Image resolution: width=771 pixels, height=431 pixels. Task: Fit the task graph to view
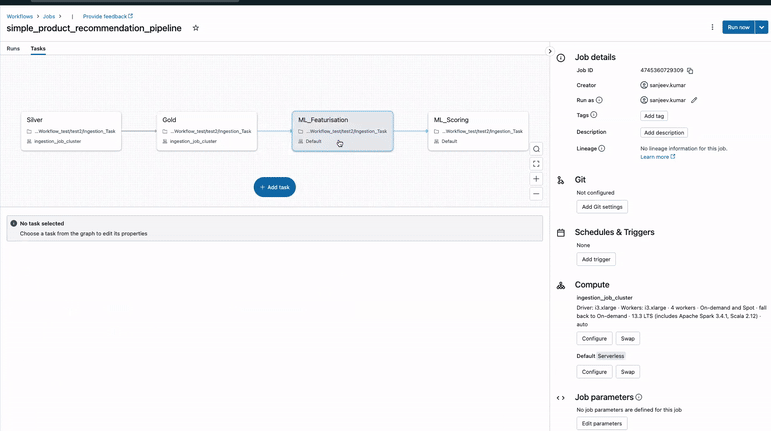(x=536, y=164)
